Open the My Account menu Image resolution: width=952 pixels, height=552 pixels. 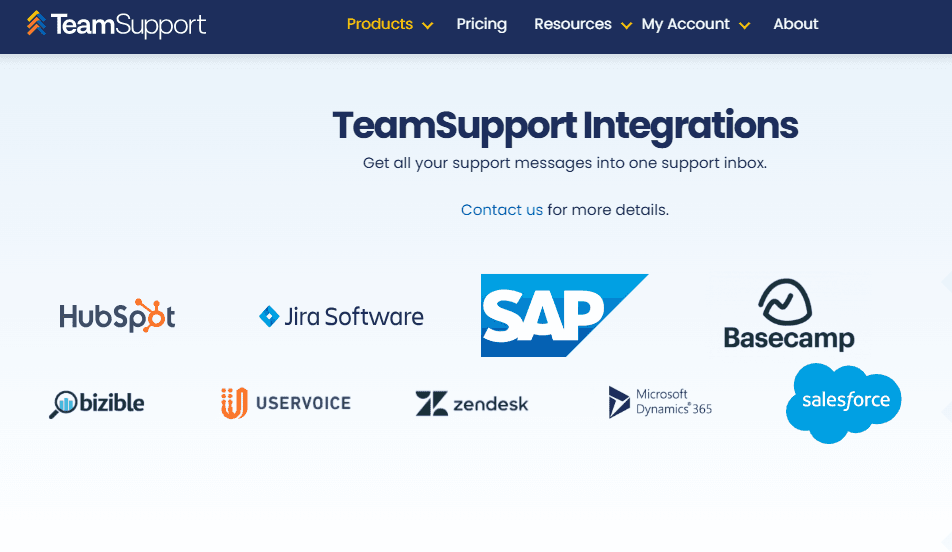[685, 24]
